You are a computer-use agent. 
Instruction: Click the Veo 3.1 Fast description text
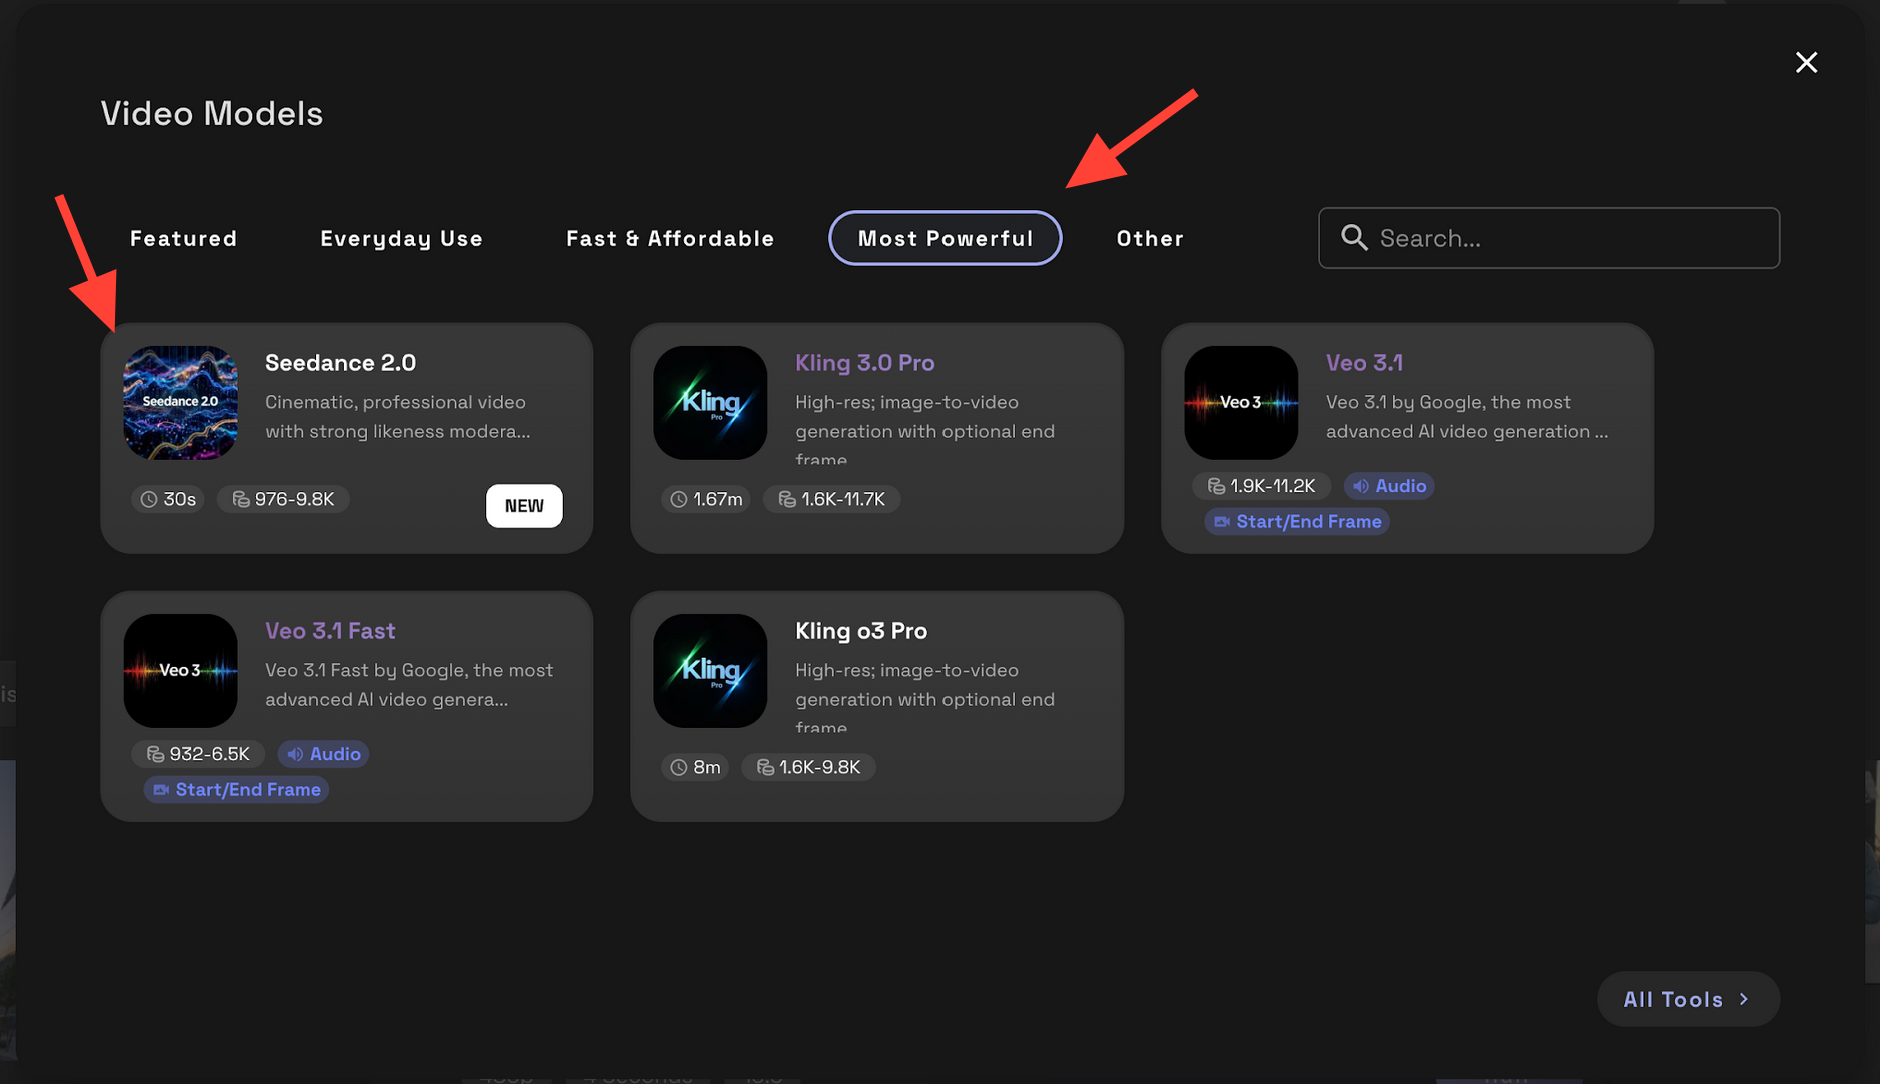pyautogui.click(x=409, y=685)
